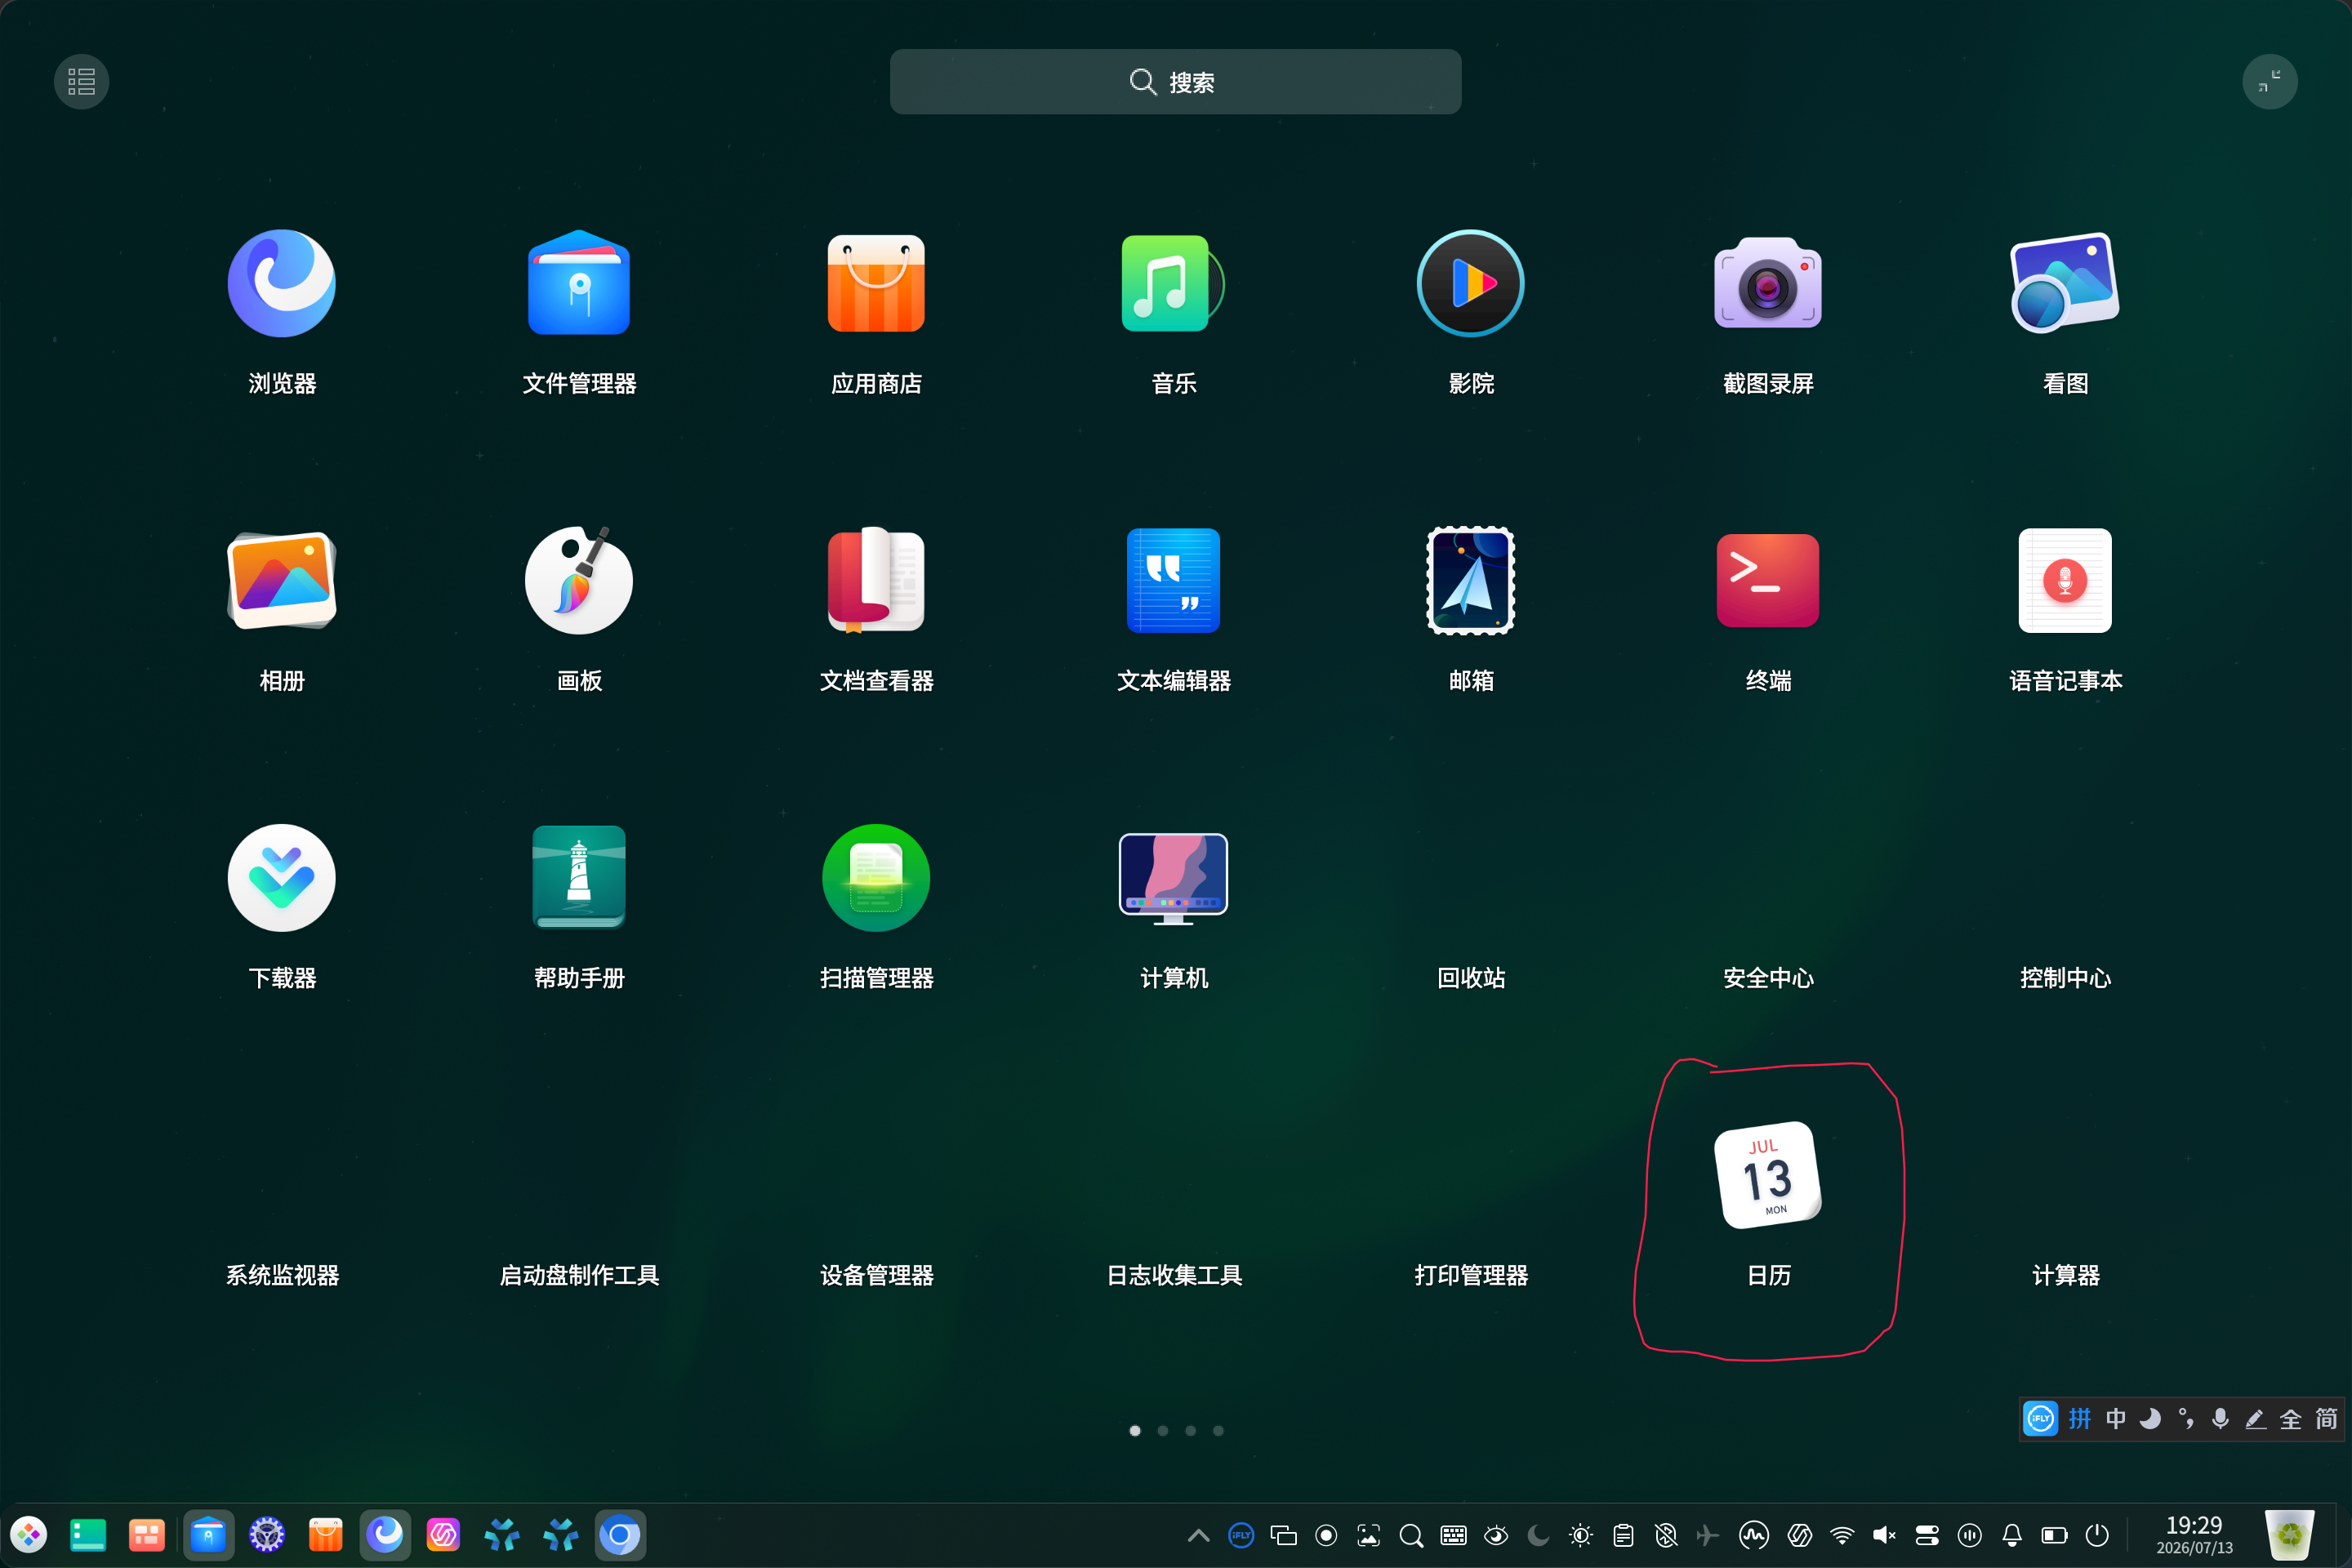Image resolution: width=2352 pixels, height=1568 pixels.
Task: Launch the 终端 terminal
Action: (1767, 581)
